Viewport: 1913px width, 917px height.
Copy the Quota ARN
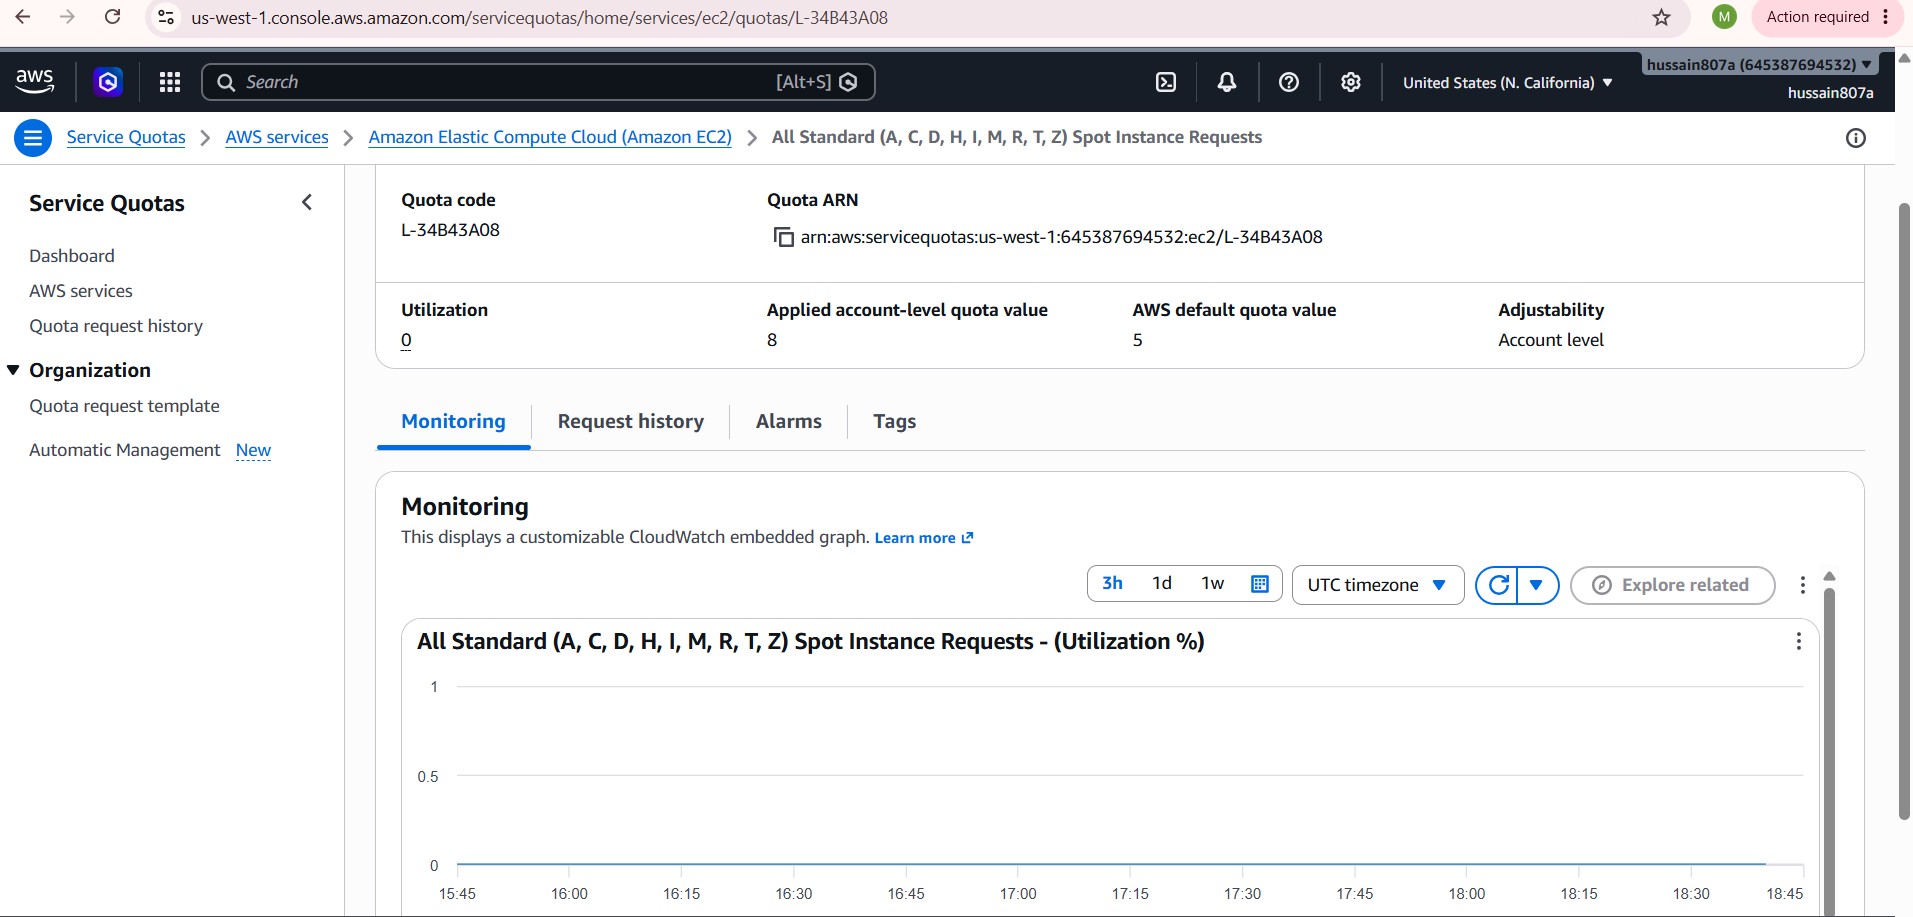(783, 237)
